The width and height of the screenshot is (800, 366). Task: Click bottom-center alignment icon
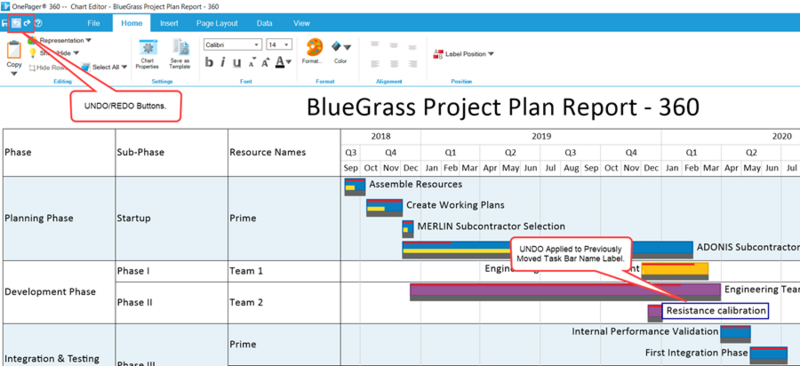pos(393,64)
